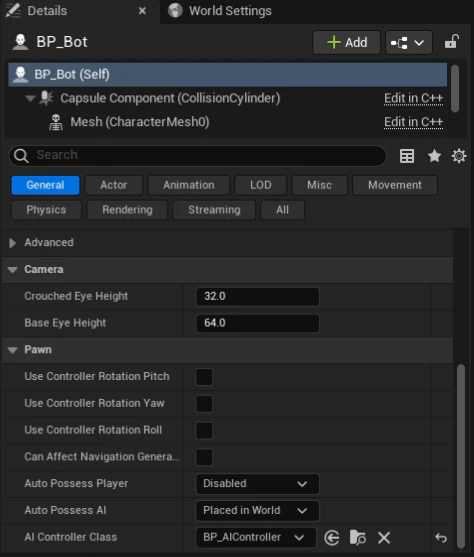Open Edit in C++ for Capsule Component

coord(413,98)
